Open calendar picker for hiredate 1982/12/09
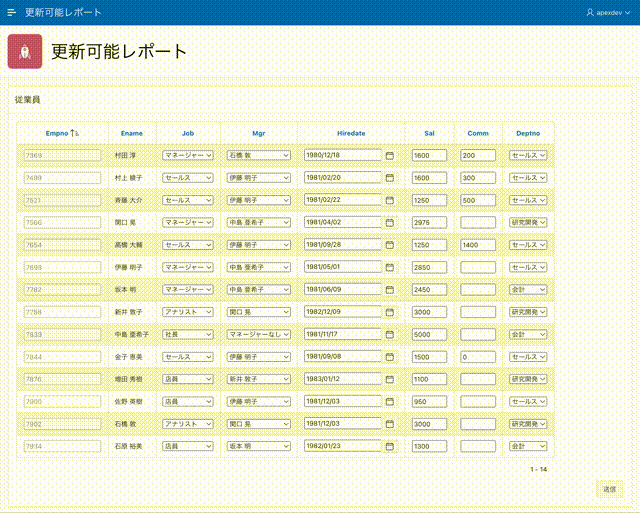Screen dimensions: 640x513 coord(390,312)
